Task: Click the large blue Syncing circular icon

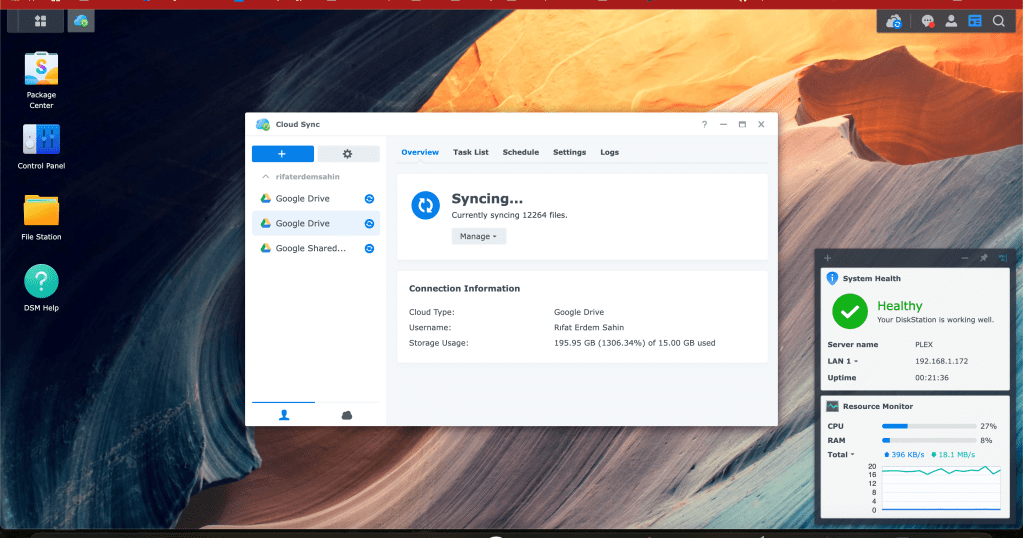Action: [425, 205]
